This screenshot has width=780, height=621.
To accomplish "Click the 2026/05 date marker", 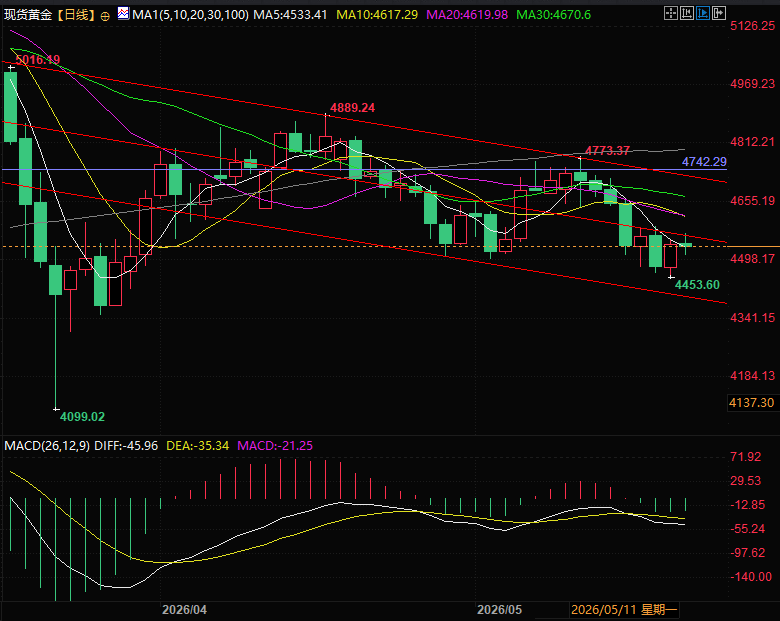I will click(499, 610).
